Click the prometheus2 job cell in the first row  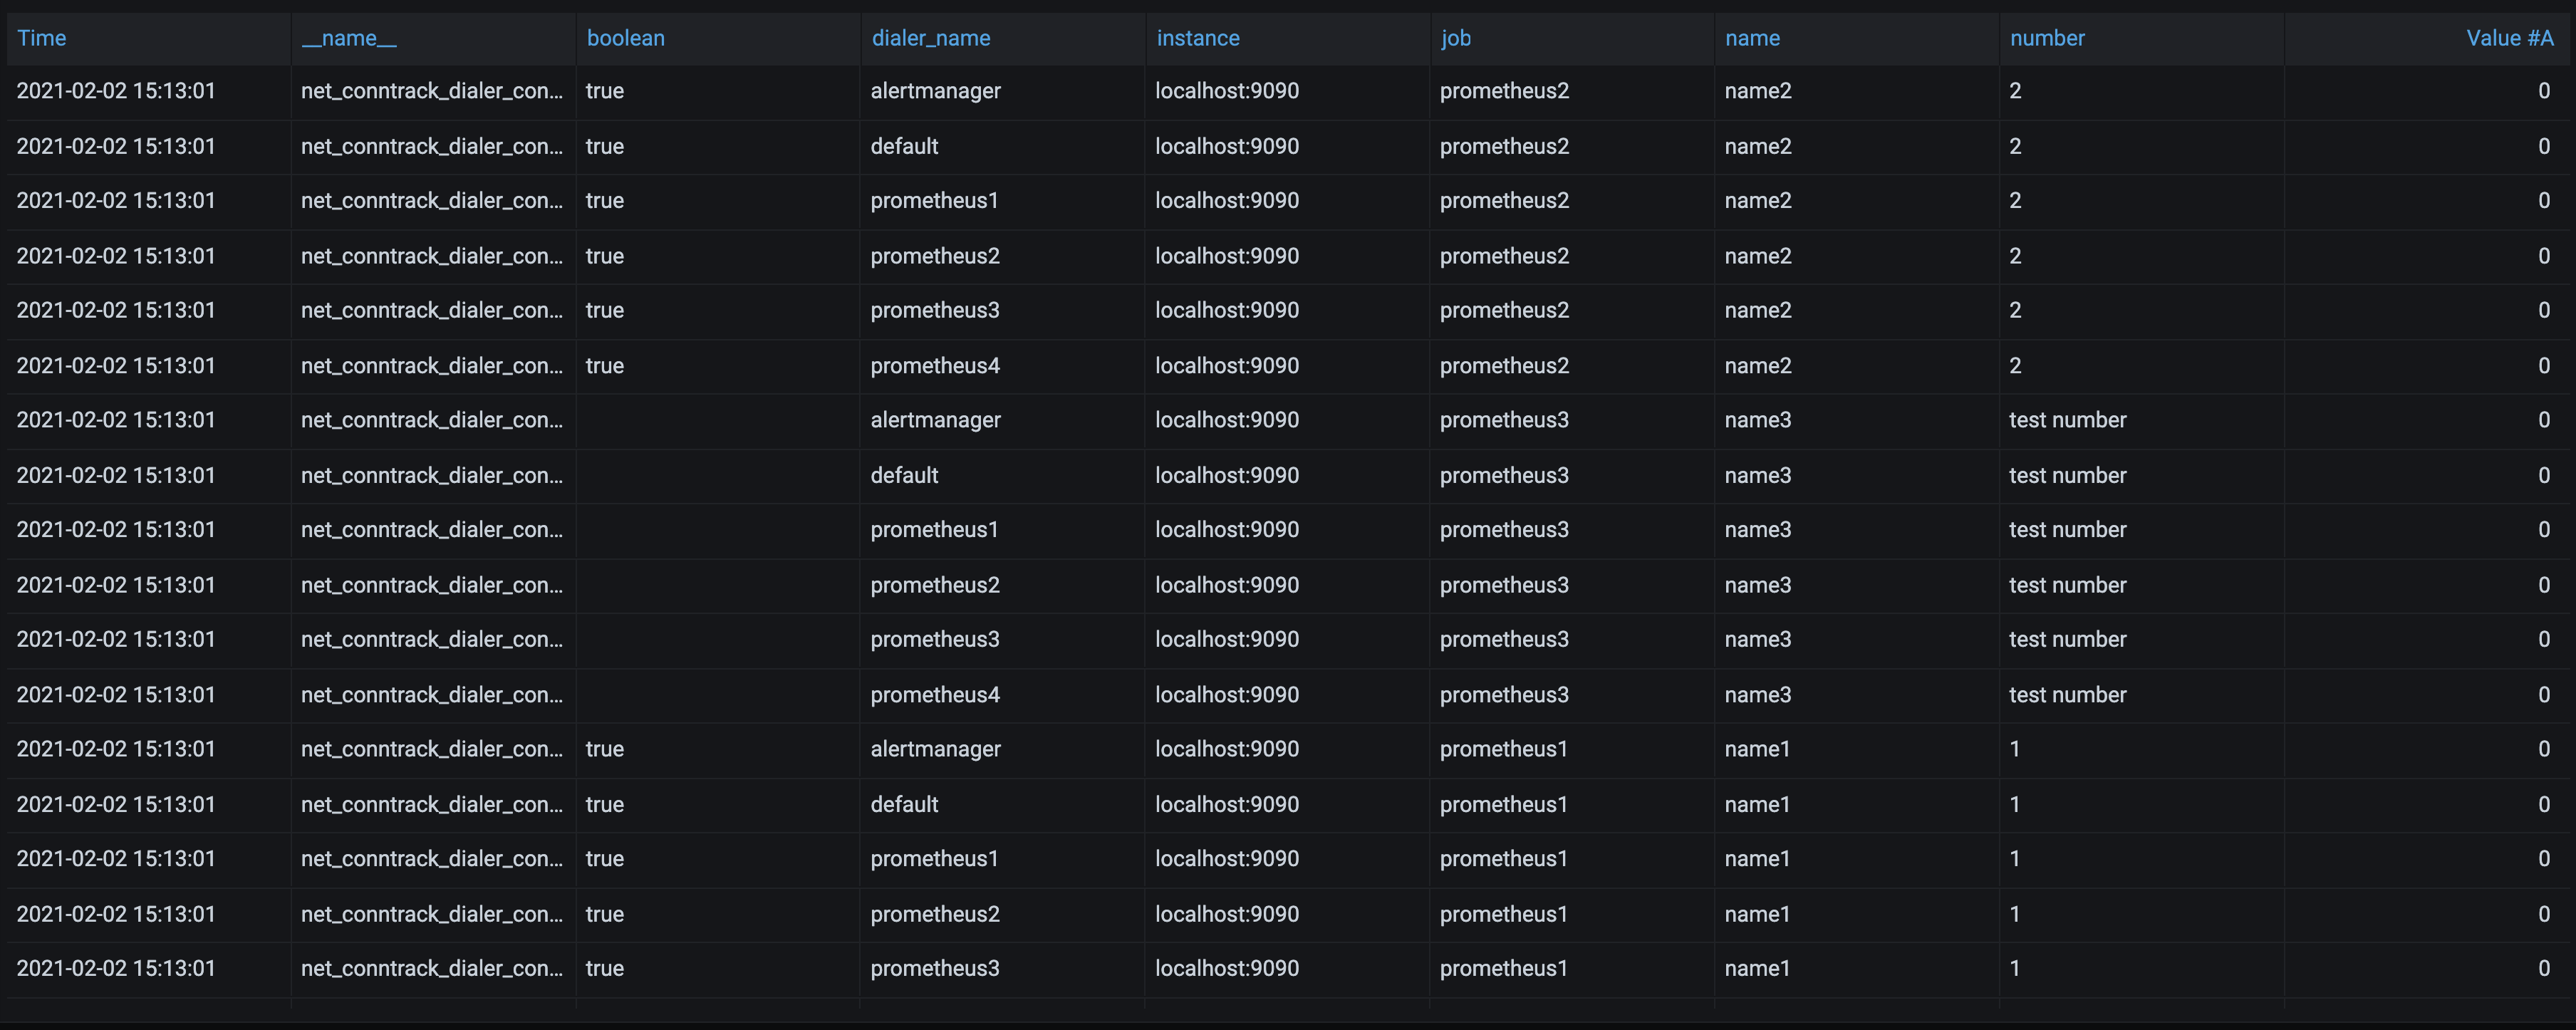tap(1504, 90)
